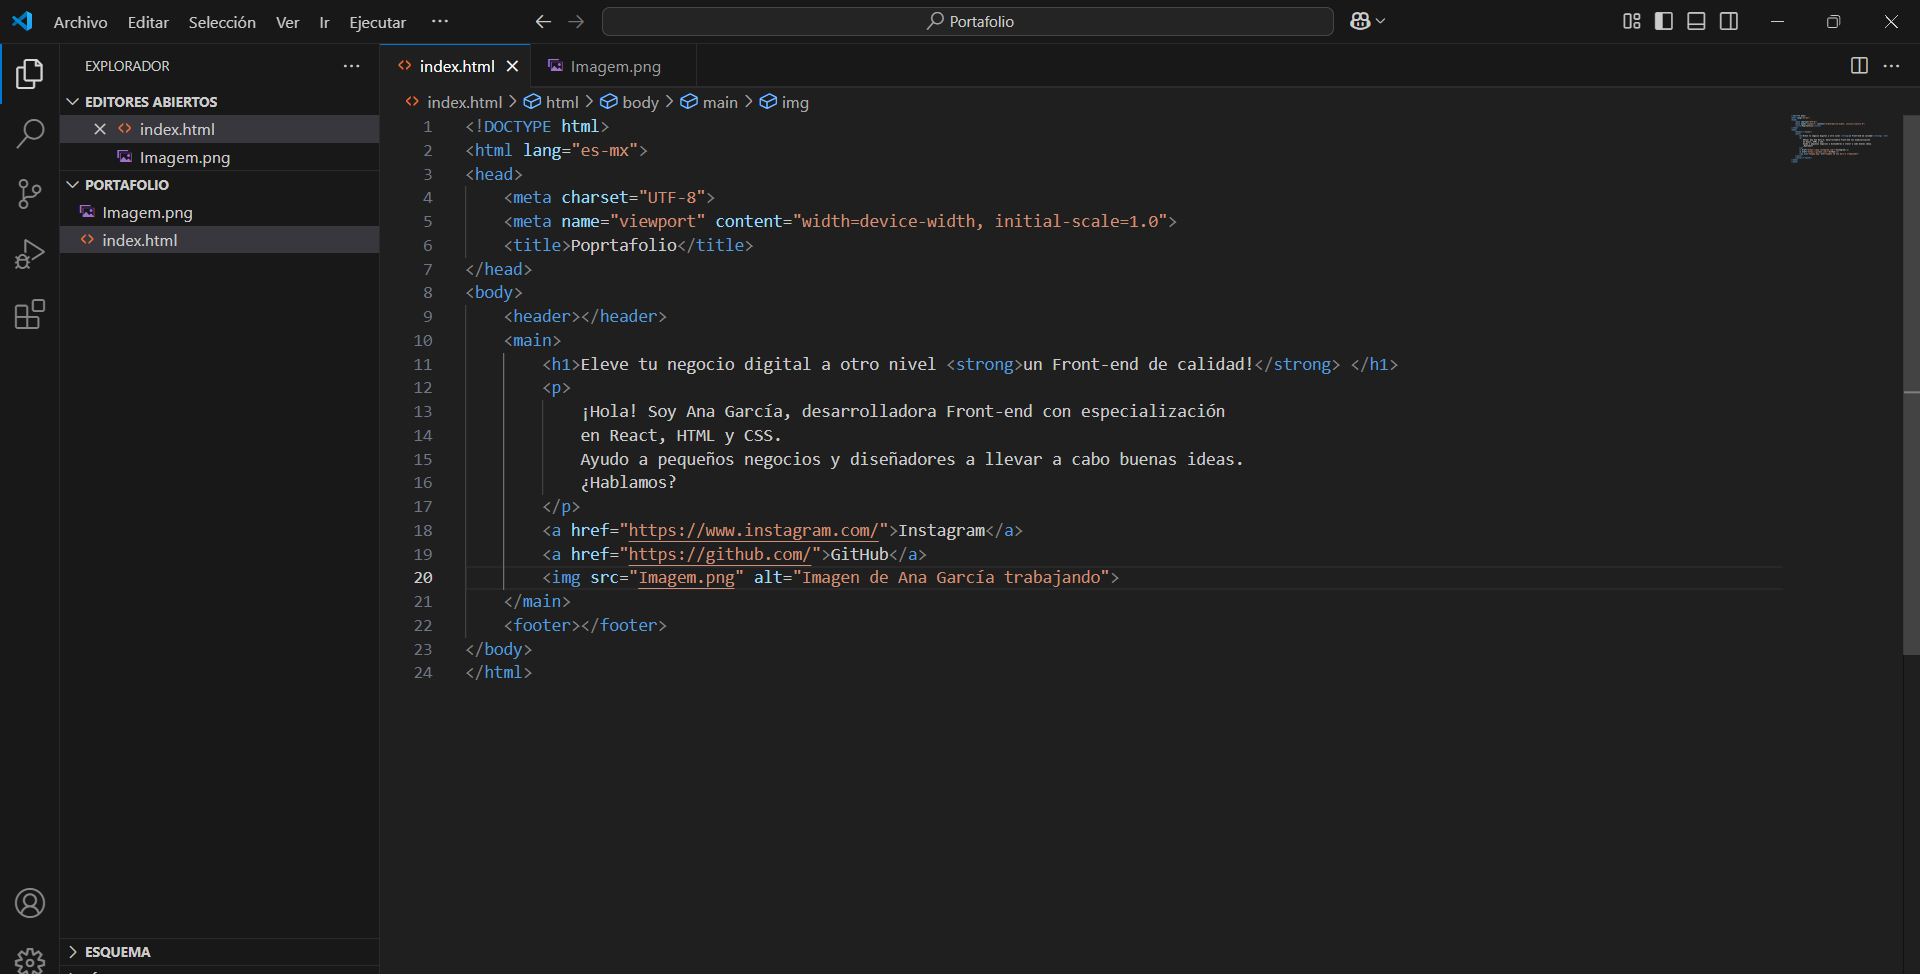Open Run and Debug view
Image resolution: width=1920 pixels, height=974 pixels.
[x=30, y=254]
